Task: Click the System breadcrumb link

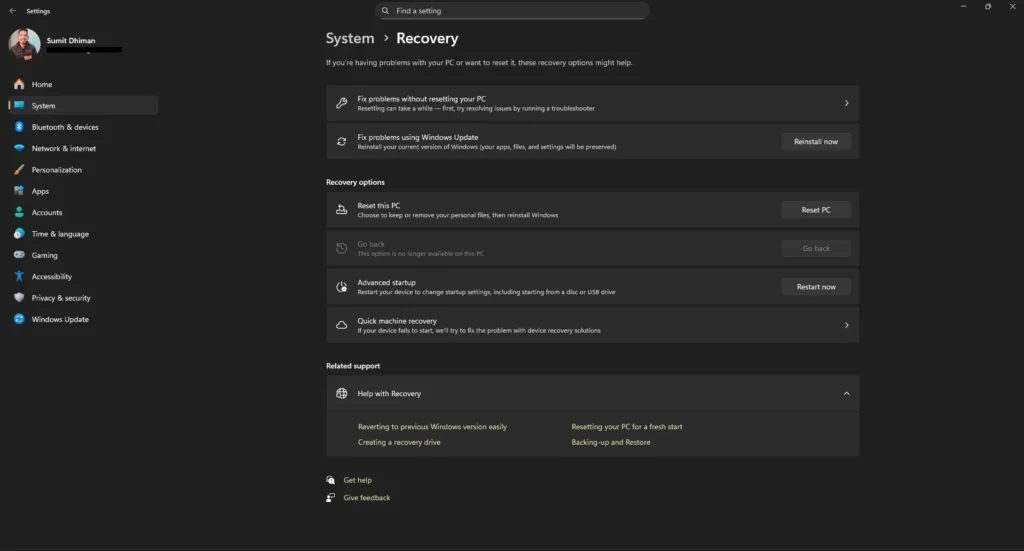Action: pos(350,39)
